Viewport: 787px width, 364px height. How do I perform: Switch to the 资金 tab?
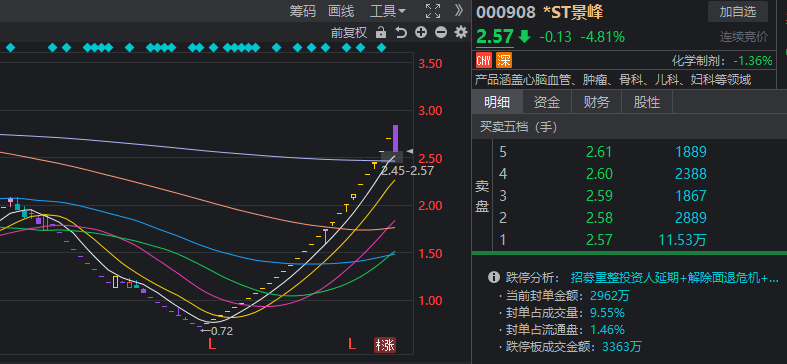coord(547,102)
